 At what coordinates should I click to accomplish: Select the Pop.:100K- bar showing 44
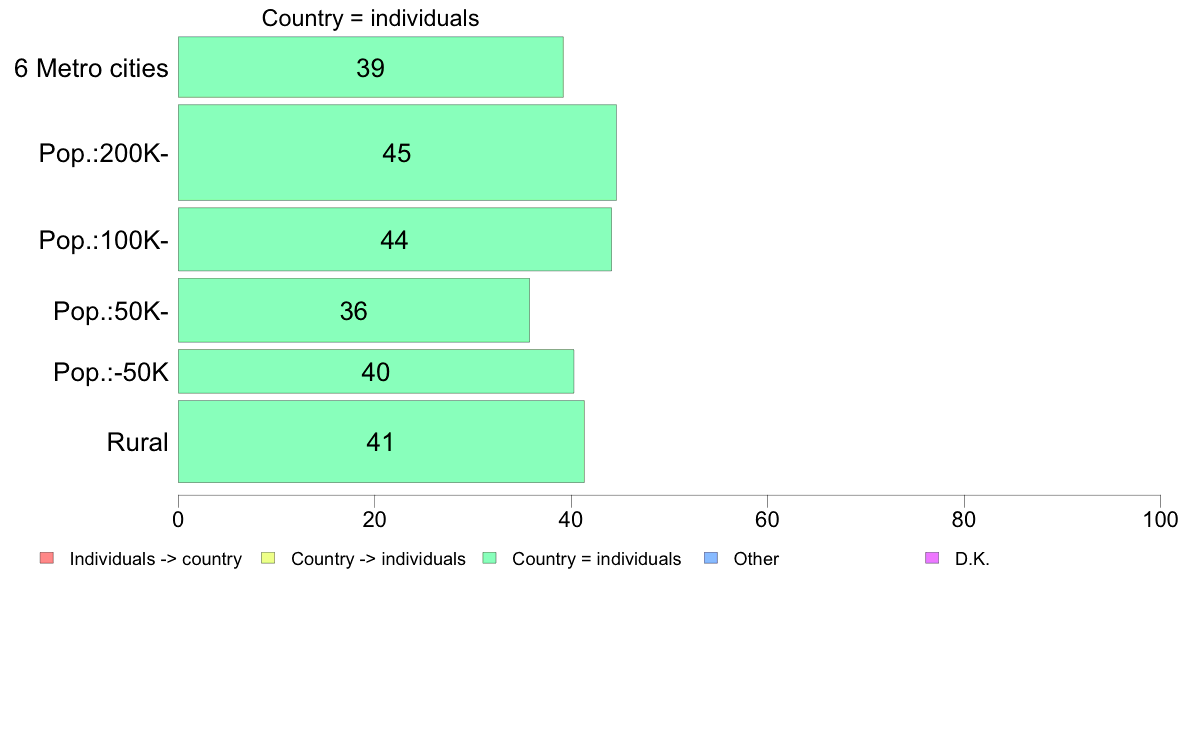click(x=395, y=239)
